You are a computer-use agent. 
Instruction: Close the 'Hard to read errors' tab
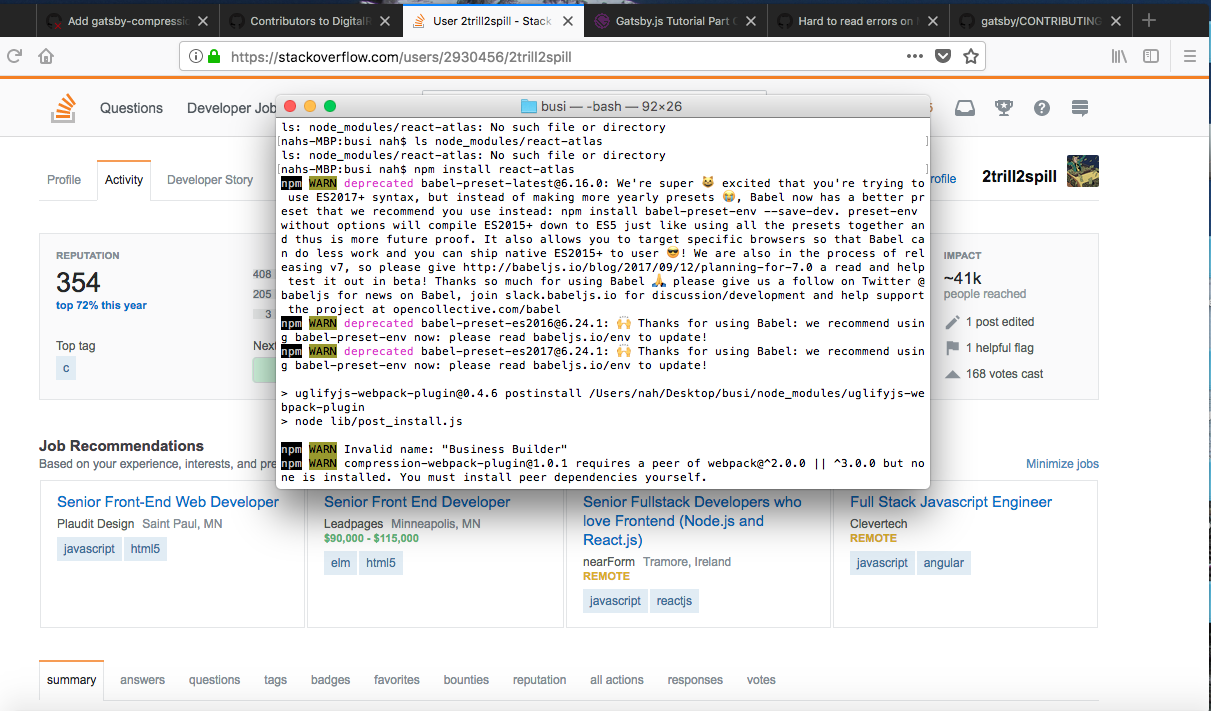tap(931, 21)
